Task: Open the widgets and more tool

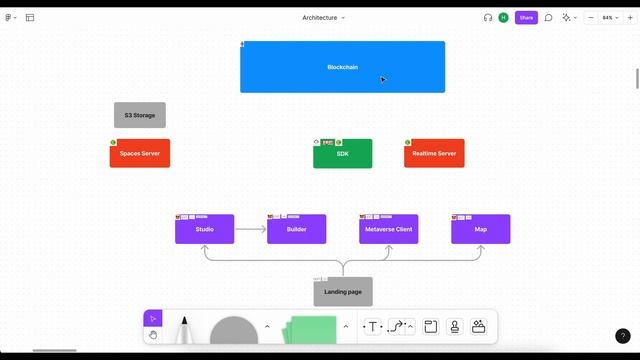Action: click(478, 327)
